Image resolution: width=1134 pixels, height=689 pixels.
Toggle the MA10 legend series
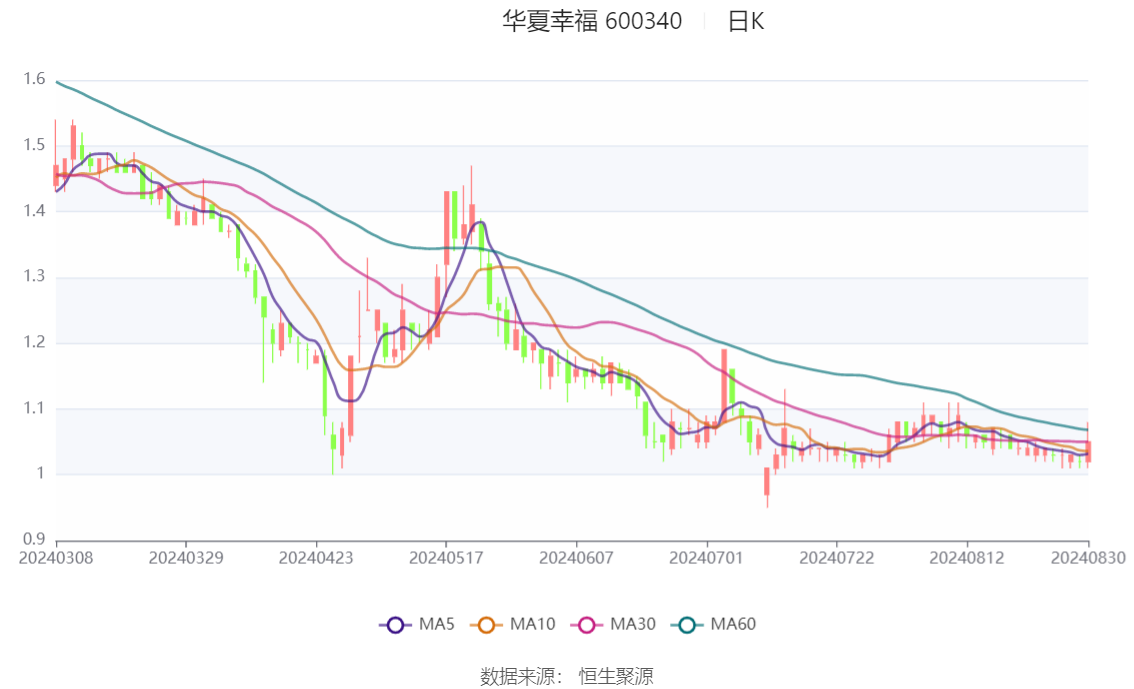pyautogui.click(x=513, y=625)
